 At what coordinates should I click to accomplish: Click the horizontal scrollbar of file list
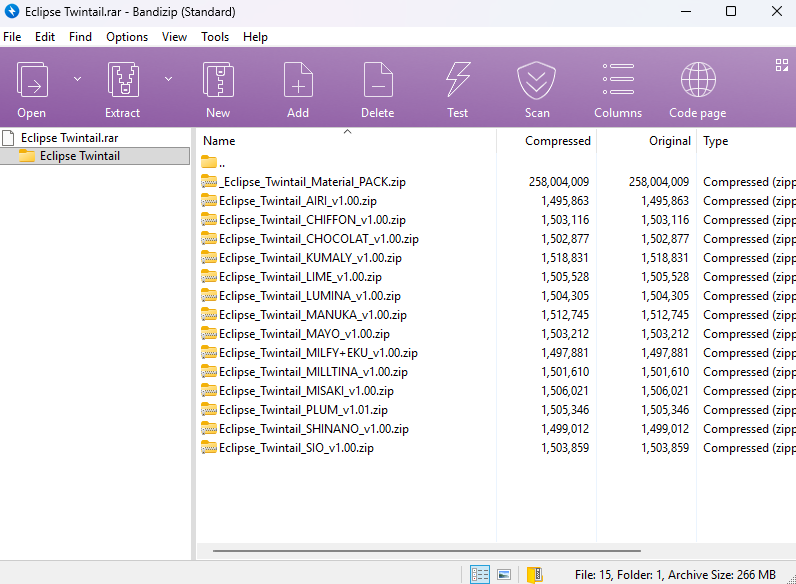(x=426, y=550)
